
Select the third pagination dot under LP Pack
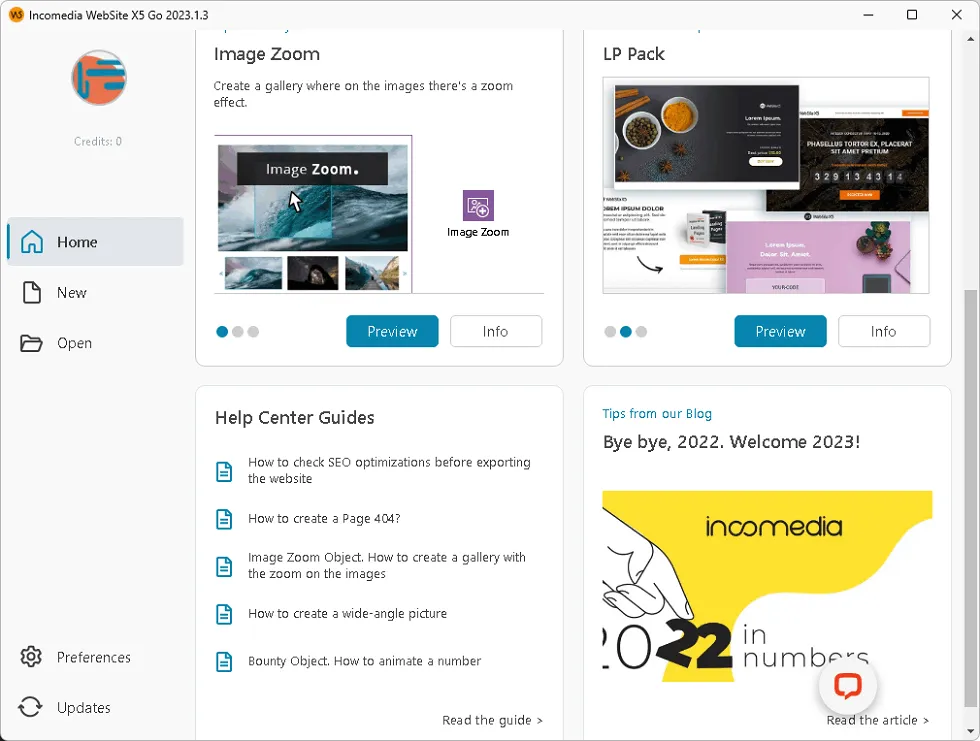click(x=641, y=331)
